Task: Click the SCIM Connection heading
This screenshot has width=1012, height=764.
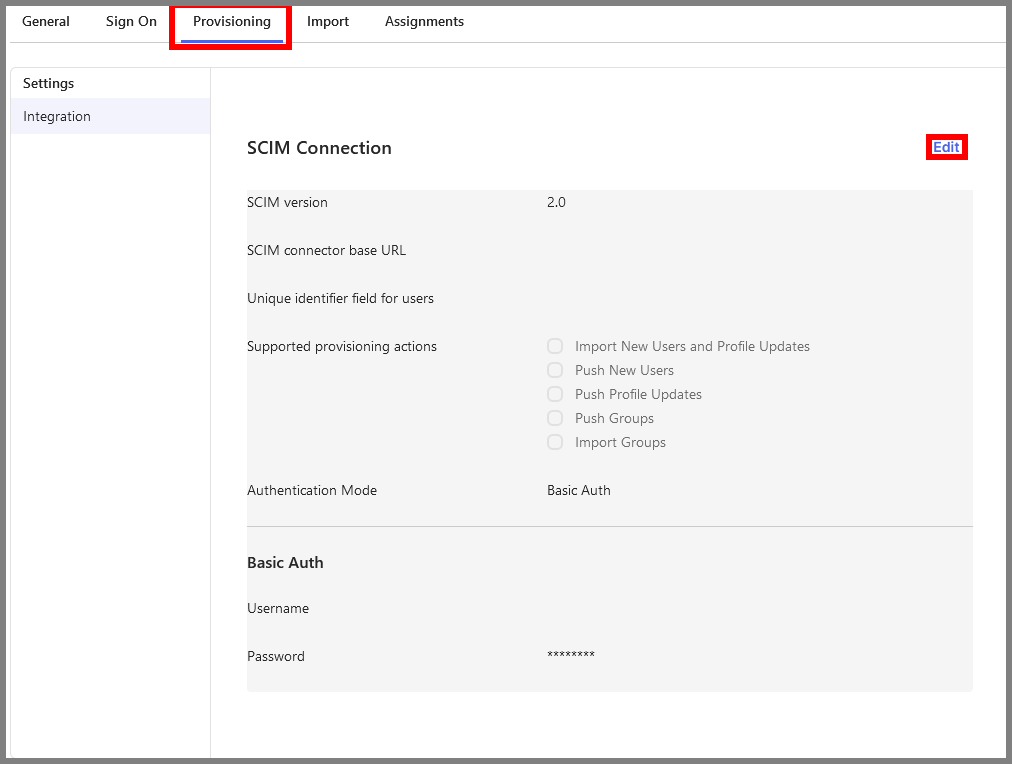Action: coord(319,148)
